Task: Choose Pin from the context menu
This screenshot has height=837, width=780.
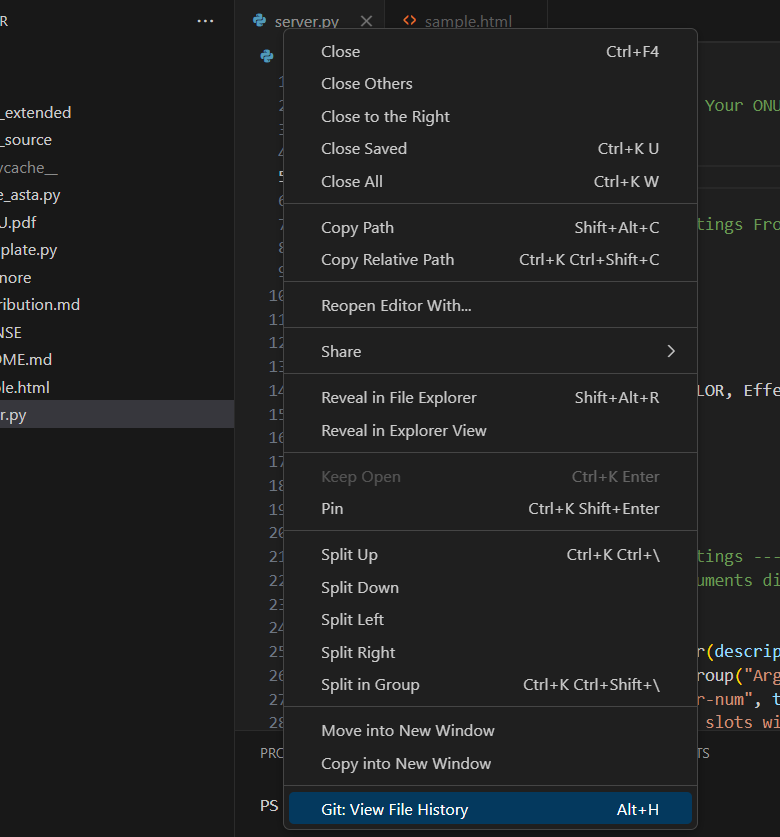Action: [490, 509]
